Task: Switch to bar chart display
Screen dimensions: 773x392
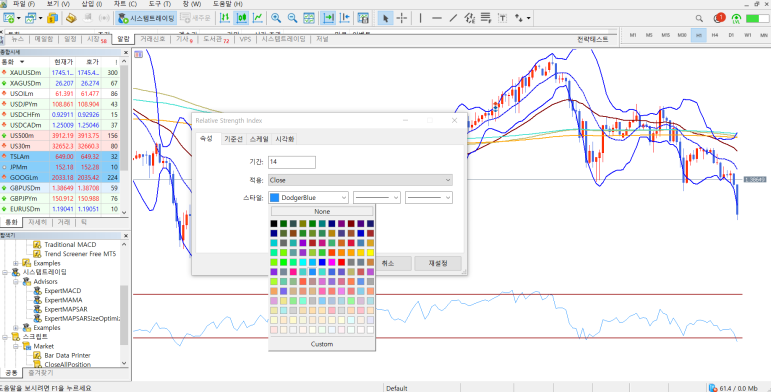Action: 225,18
